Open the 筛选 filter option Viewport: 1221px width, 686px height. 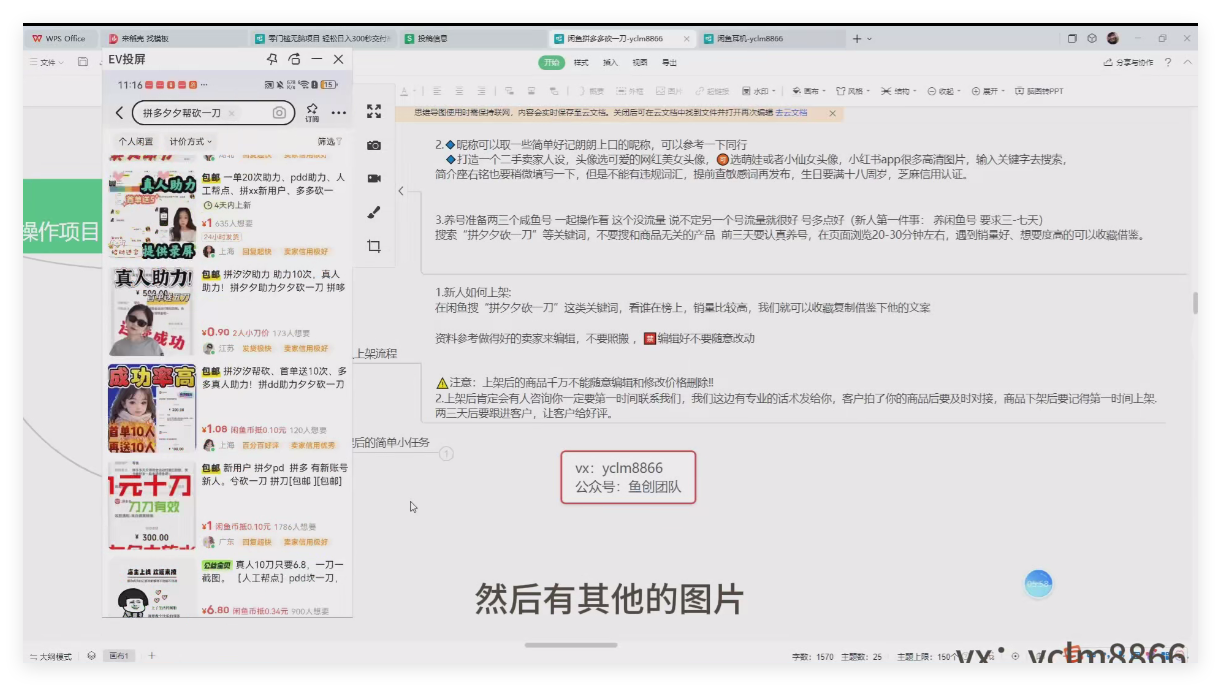[x=329, y=141]
